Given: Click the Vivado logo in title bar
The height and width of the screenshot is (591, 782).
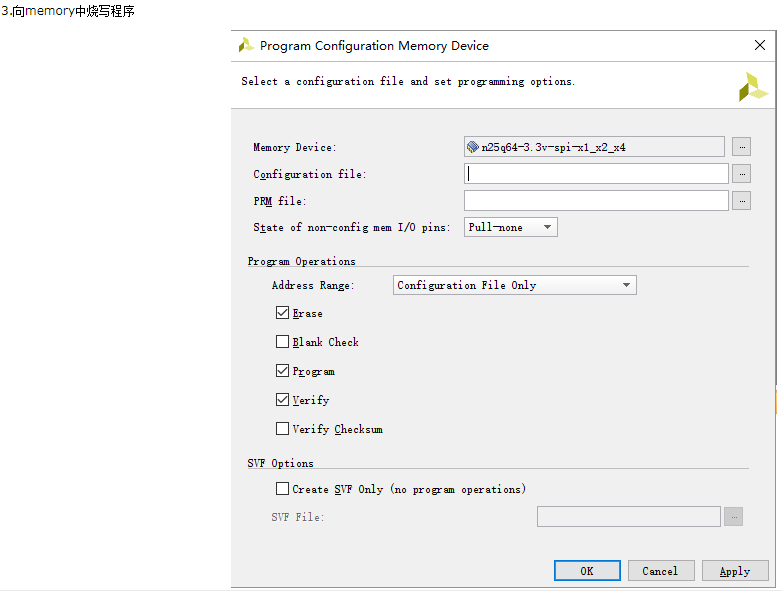Looking at the screenshot, I should pyautogui.click(x=246, y=45).
